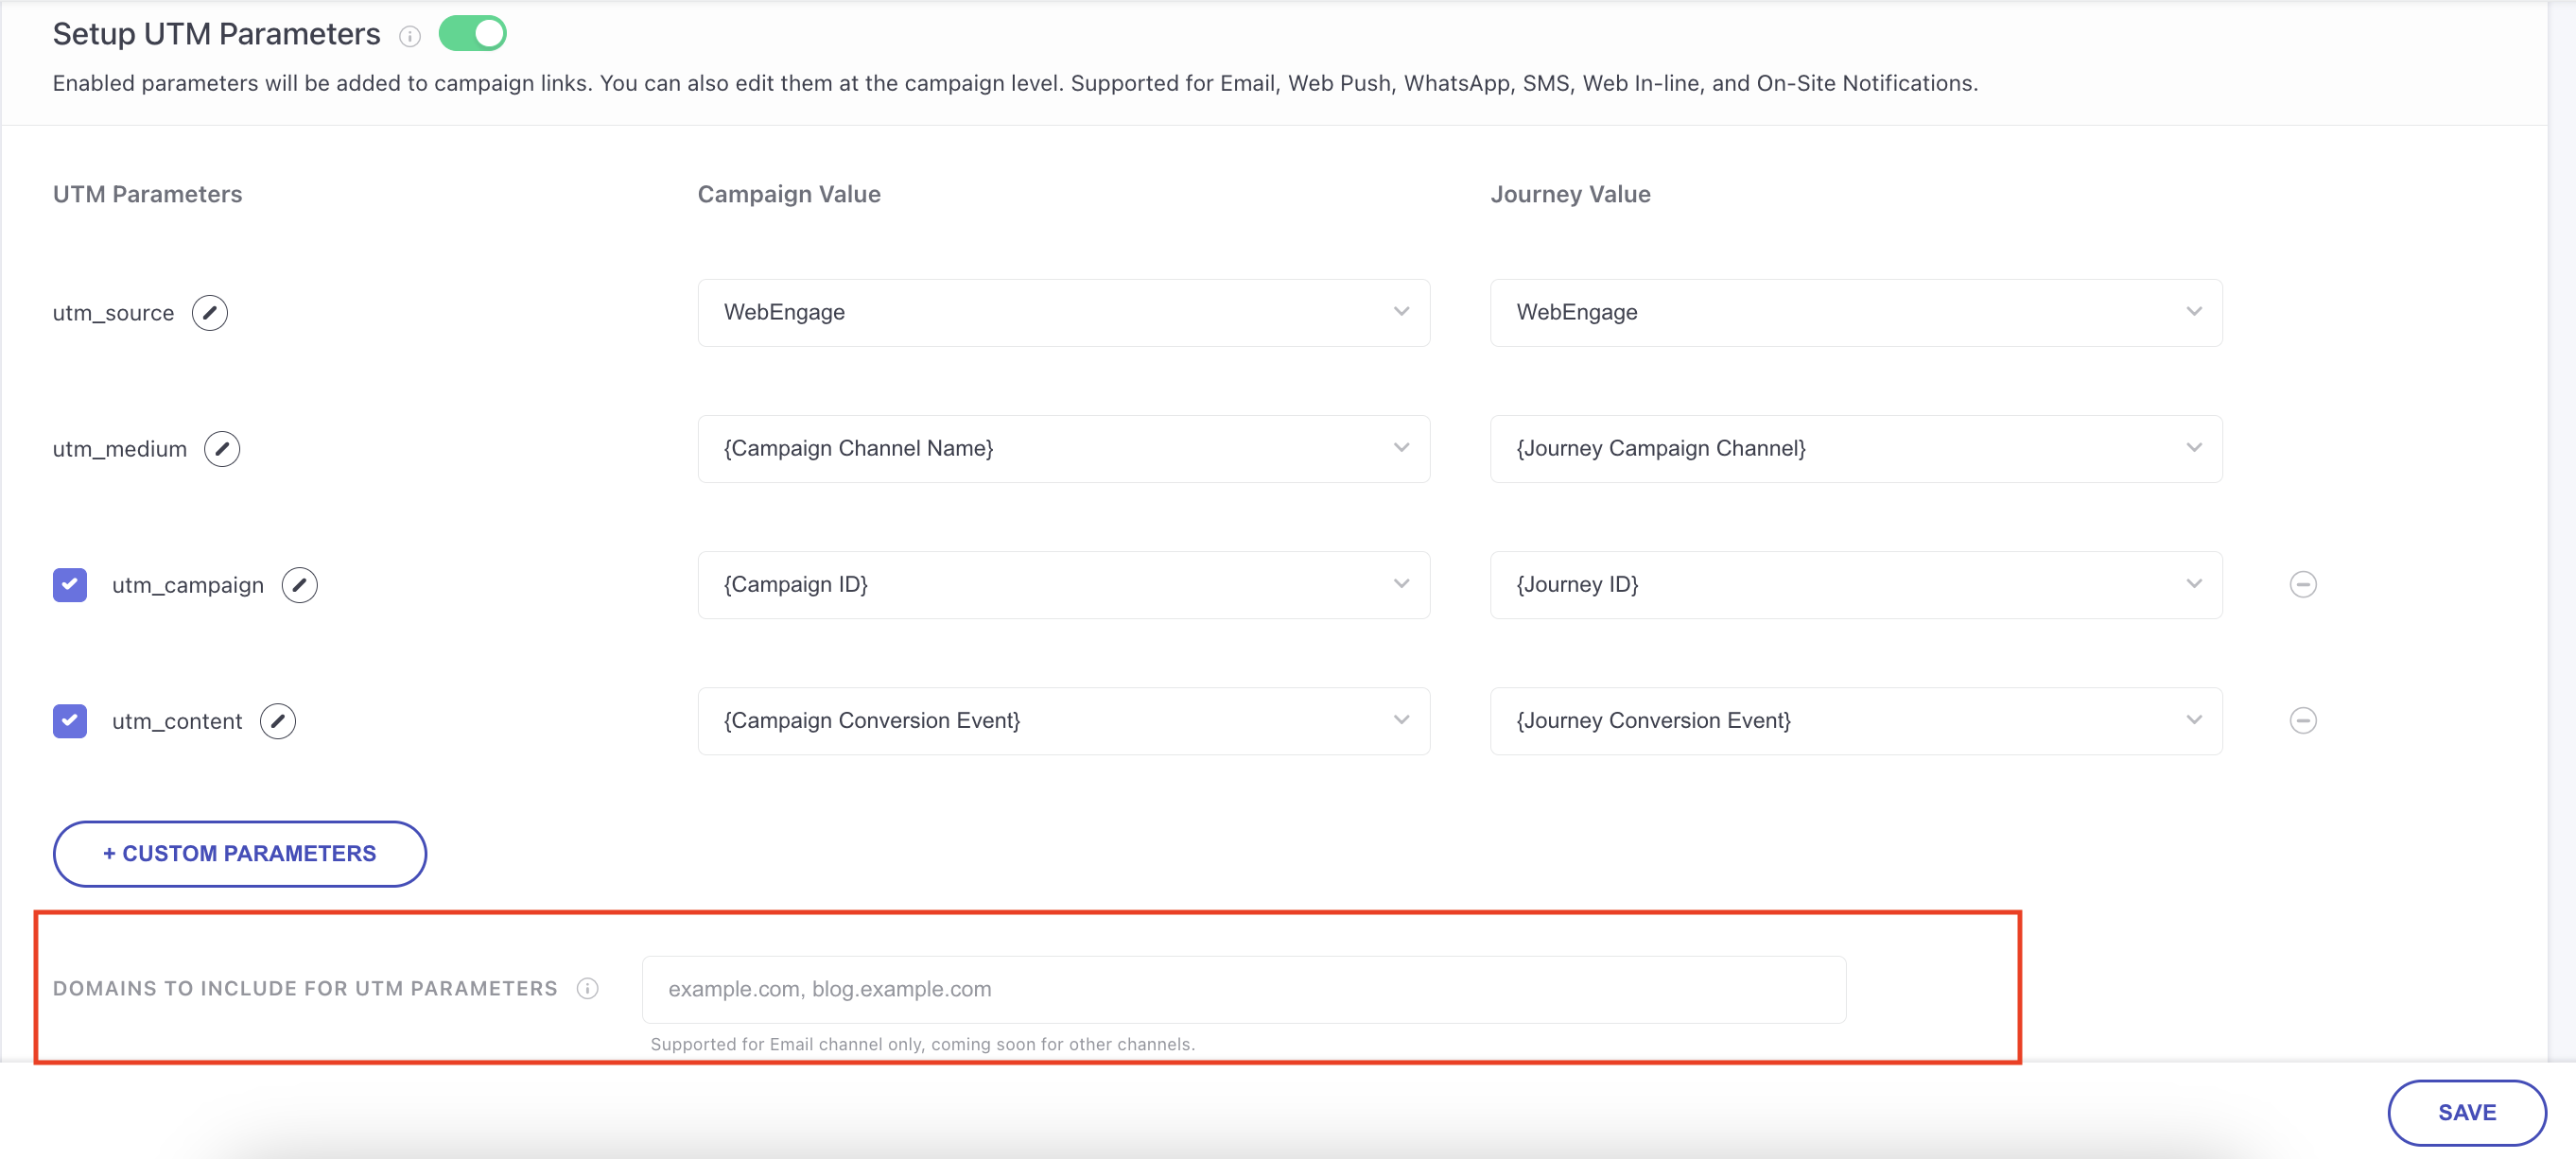Uncheck the utm_campaign checkbox
This screenshot has width=2576, height=1159.
(x=69, y=584)
